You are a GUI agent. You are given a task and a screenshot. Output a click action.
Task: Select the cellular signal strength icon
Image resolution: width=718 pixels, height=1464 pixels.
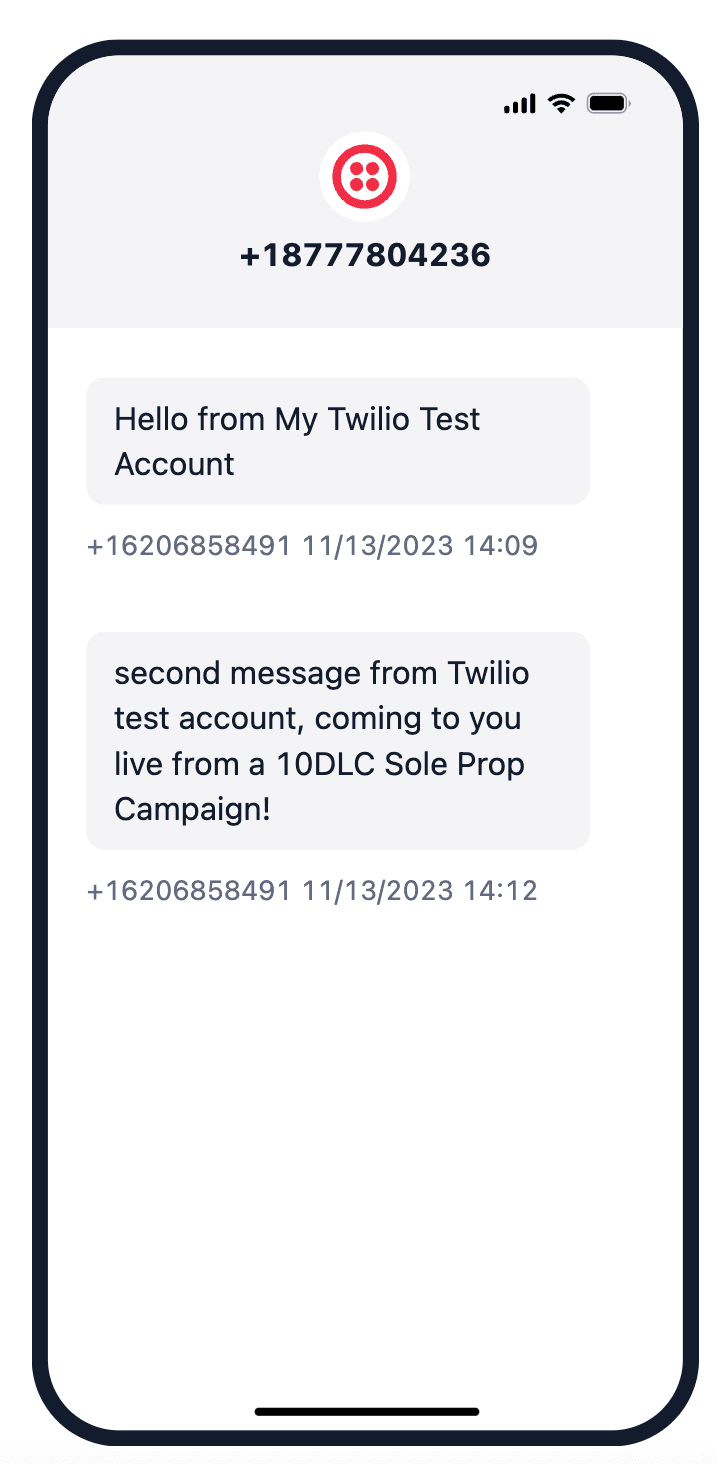coord(519,103)
